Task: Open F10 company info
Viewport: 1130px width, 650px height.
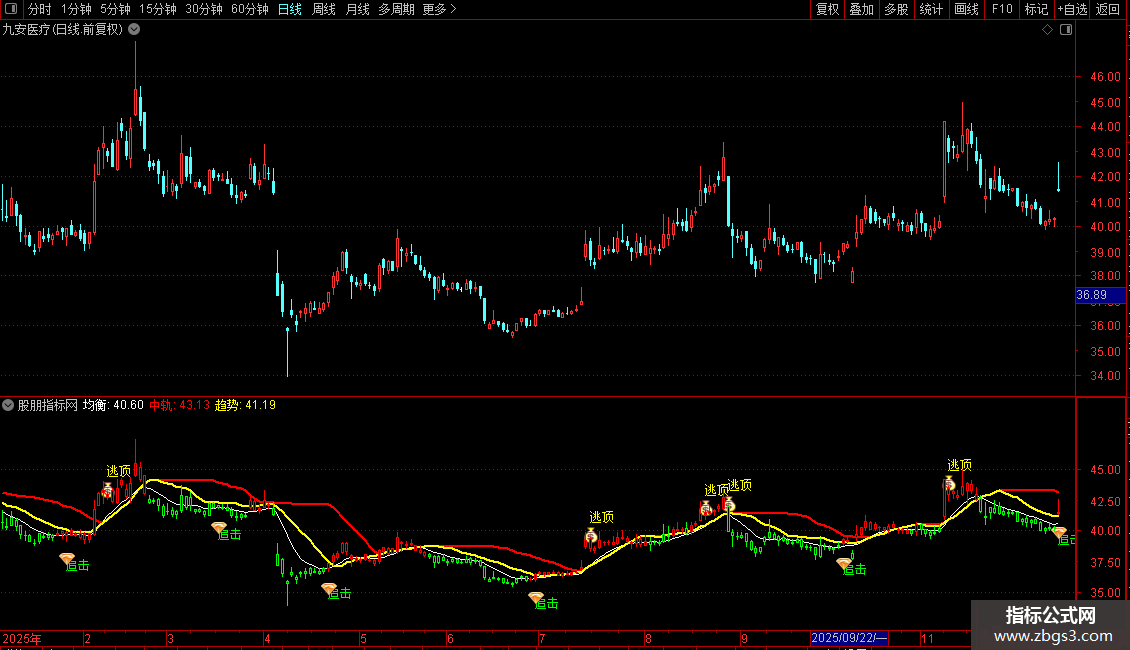Action: pos(1002,9)
